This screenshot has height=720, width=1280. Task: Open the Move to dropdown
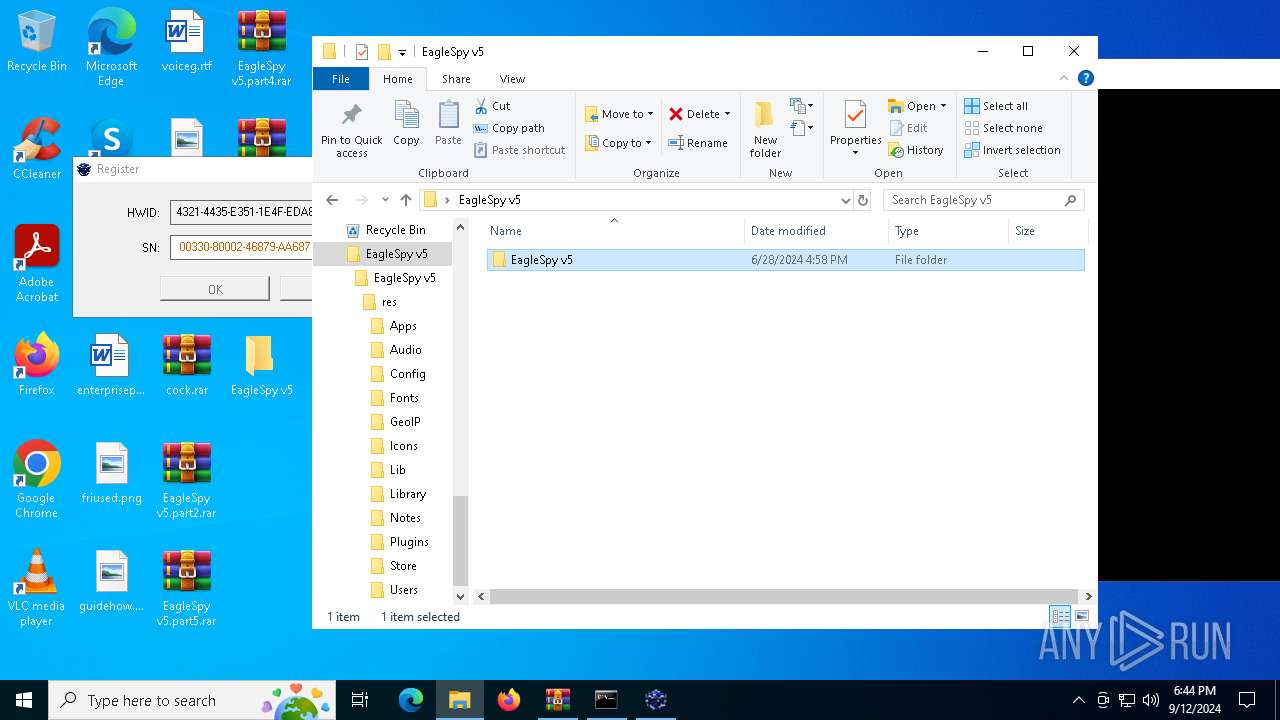[619, 114]
